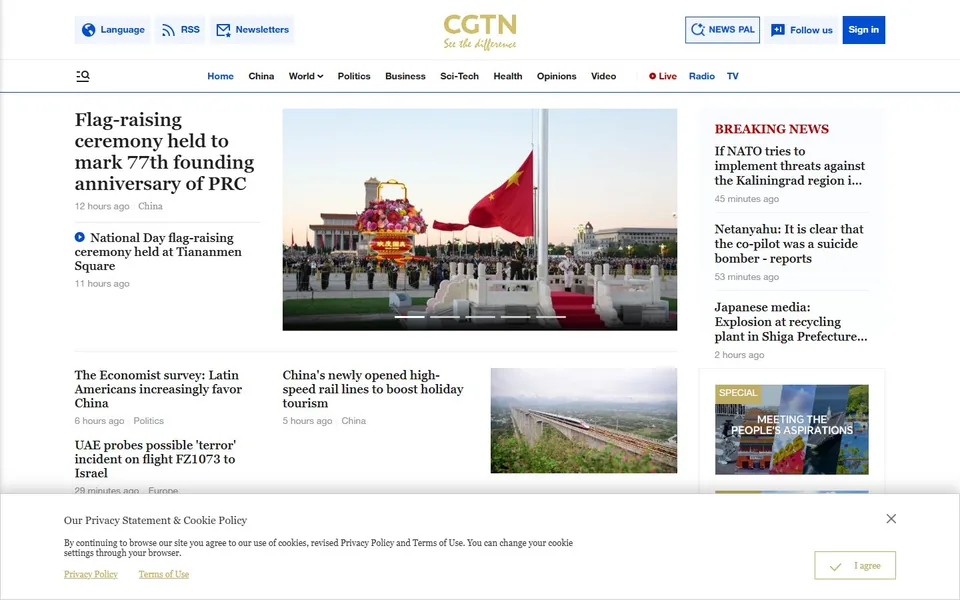Open the Privacy Policy link

[x=91, y=574]
